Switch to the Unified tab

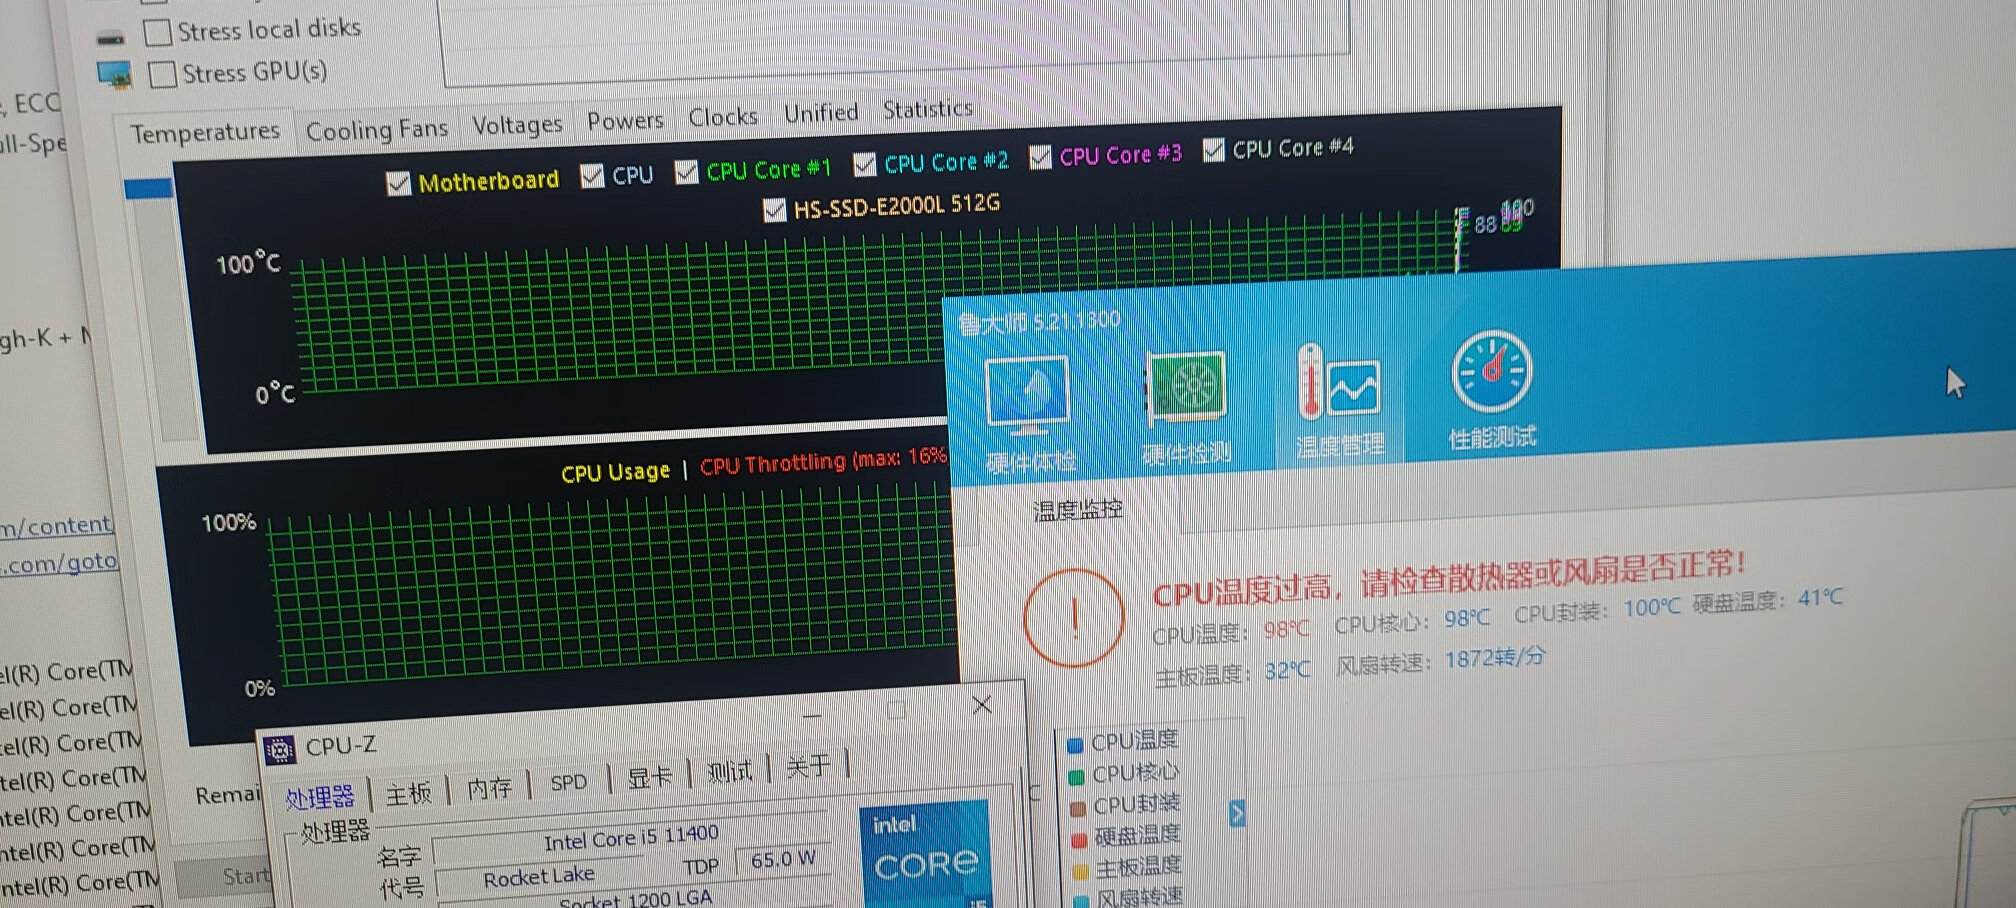point(821,113)
